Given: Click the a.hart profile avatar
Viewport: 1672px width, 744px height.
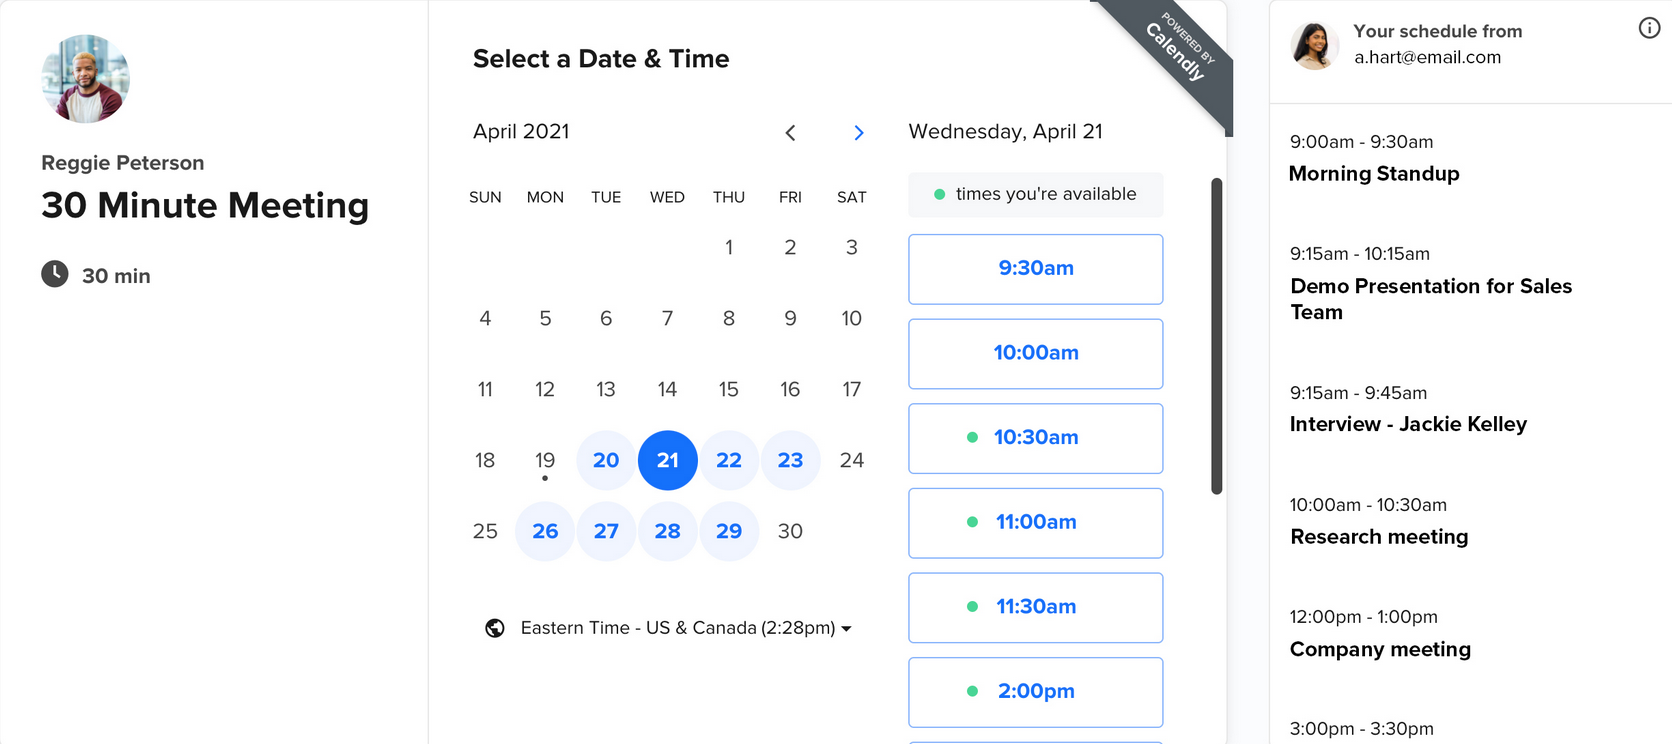Looking at the screenshot, I should 1314,46.
